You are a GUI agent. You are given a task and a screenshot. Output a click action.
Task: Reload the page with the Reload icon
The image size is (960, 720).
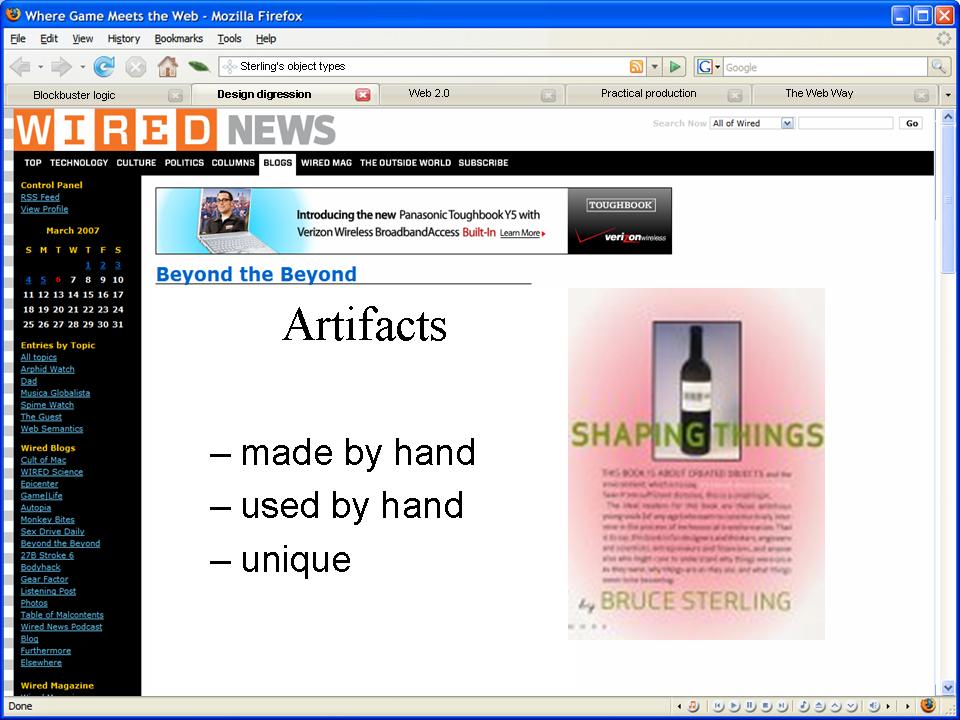[x=103, y=66]
